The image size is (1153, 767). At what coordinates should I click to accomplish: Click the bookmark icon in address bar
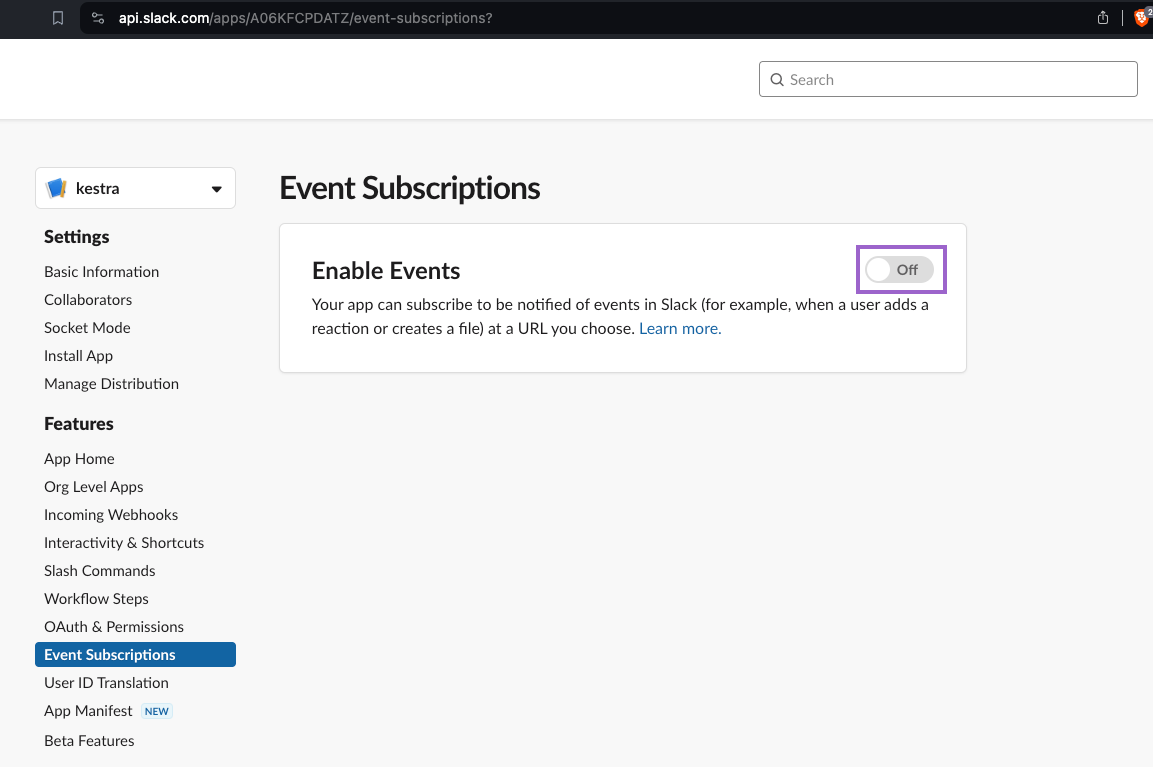point(58,18)
